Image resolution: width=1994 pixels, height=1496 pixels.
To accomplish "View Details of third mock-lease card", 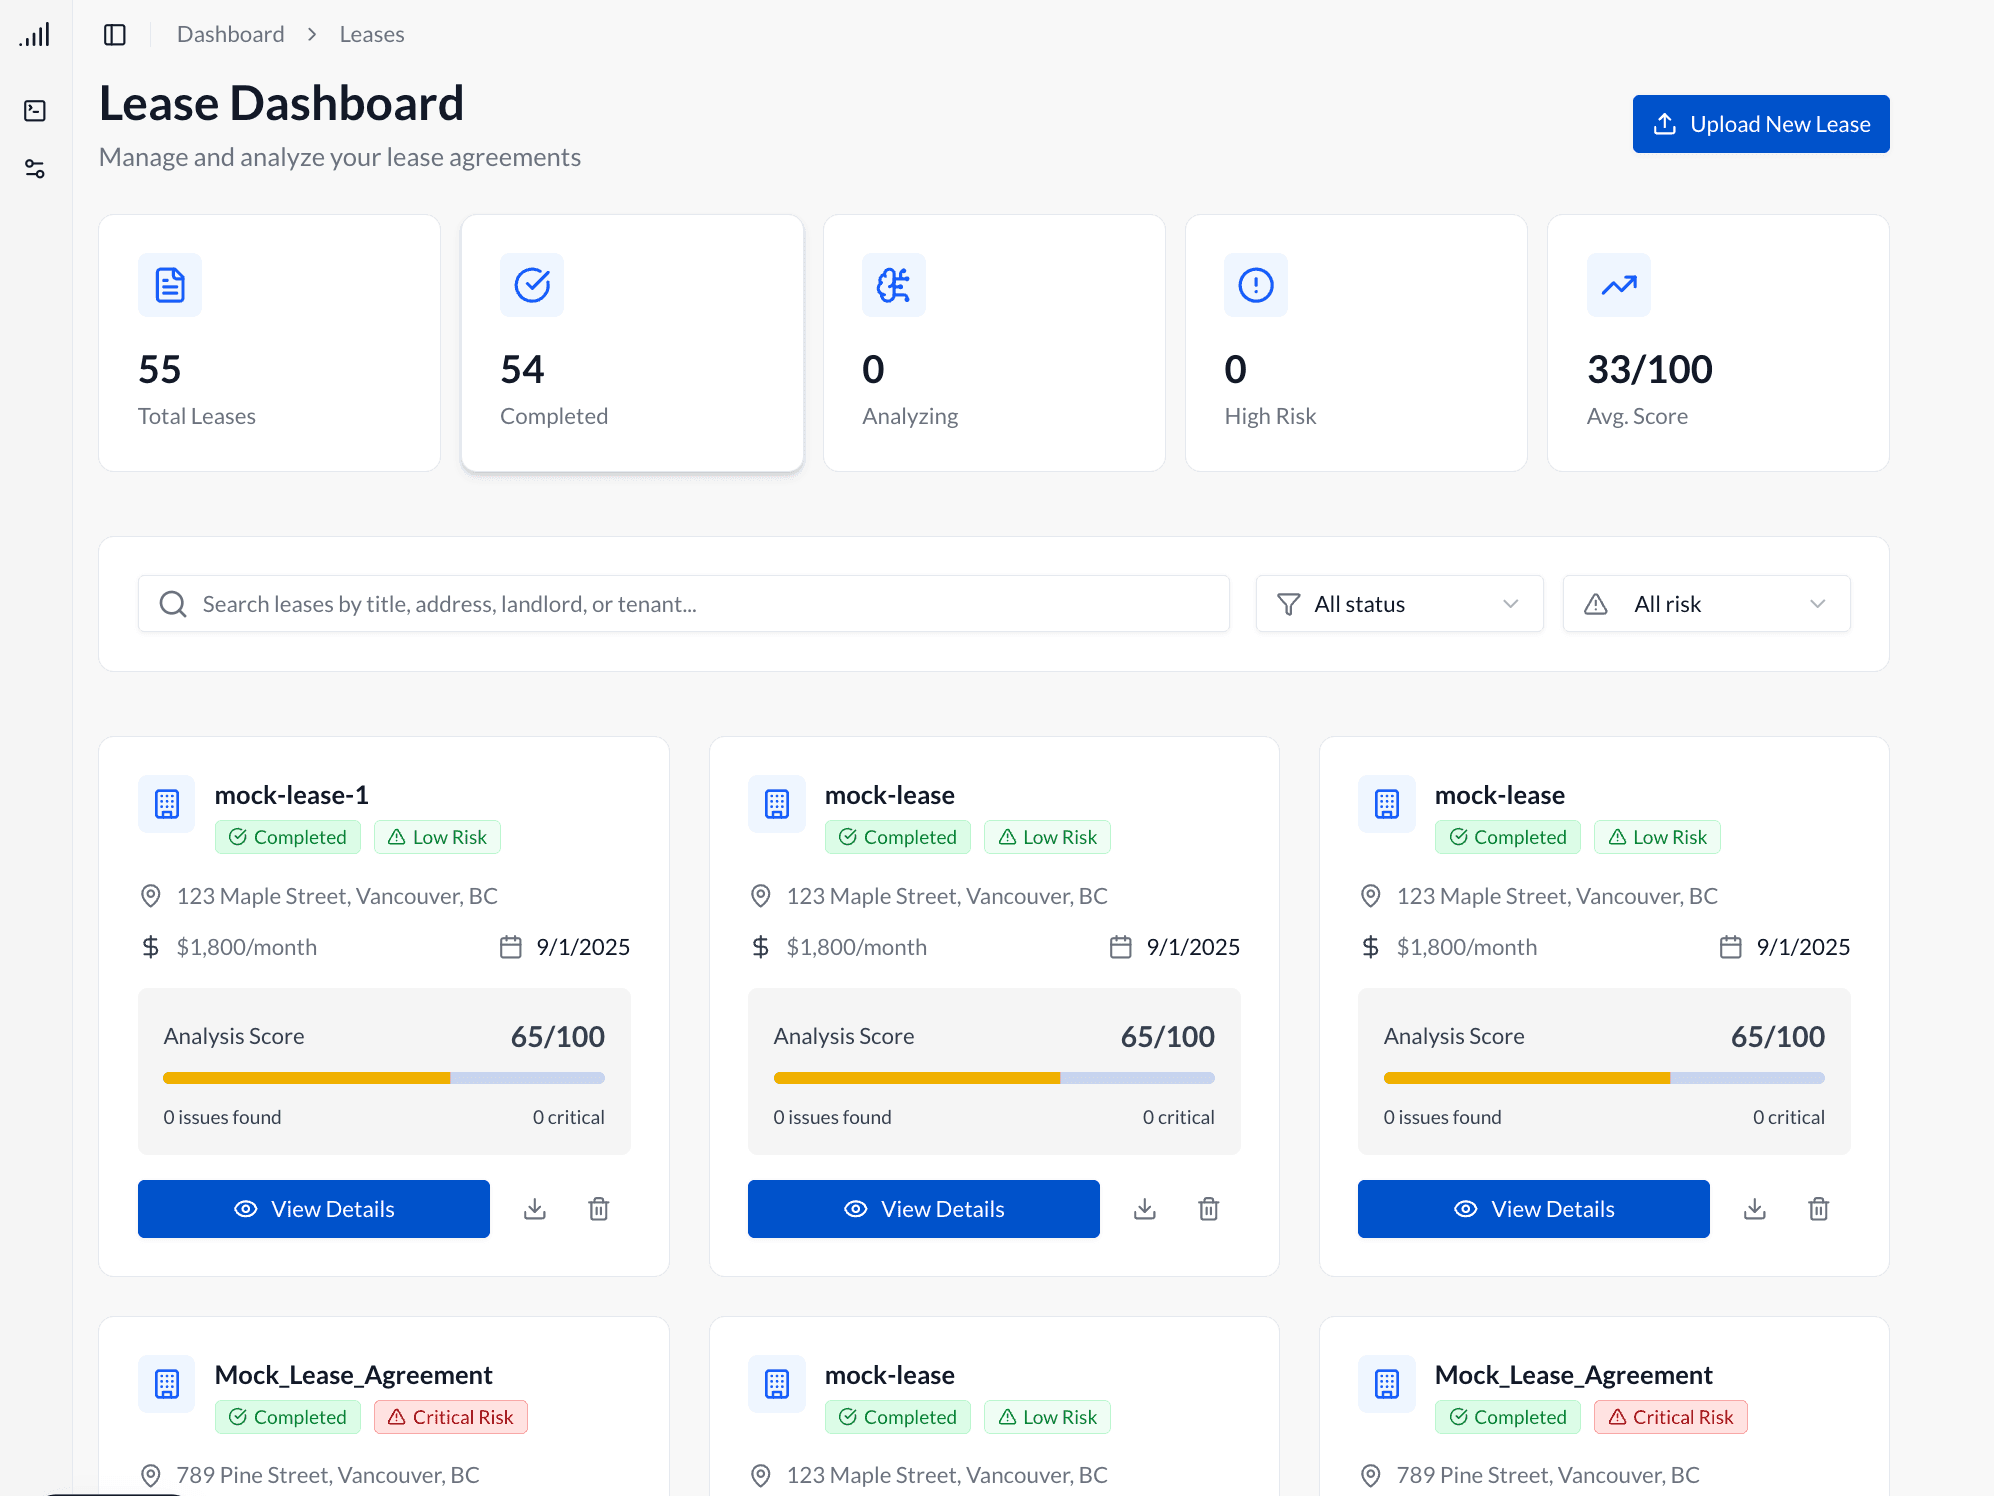I will pos(1533,1209).
